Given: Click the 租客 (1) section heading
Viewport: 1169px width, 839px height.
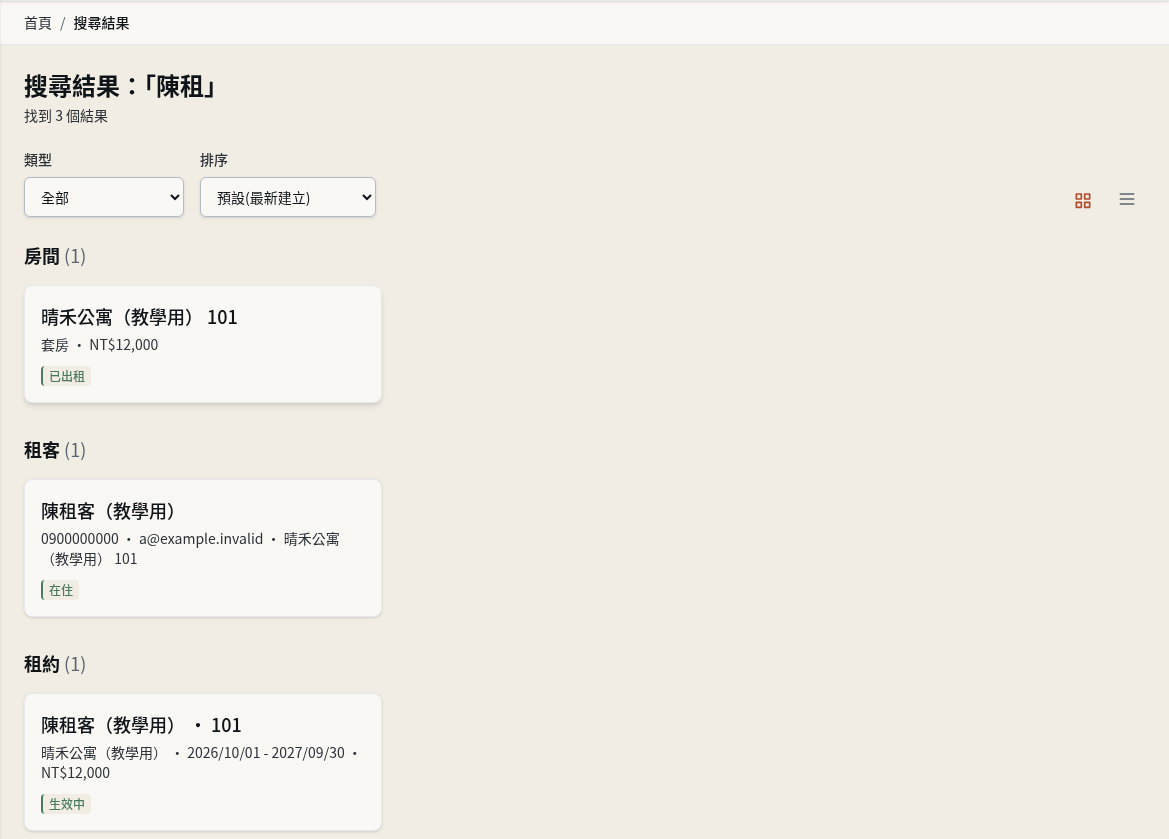Looking at the screenshot, I should tap(54, 450).
